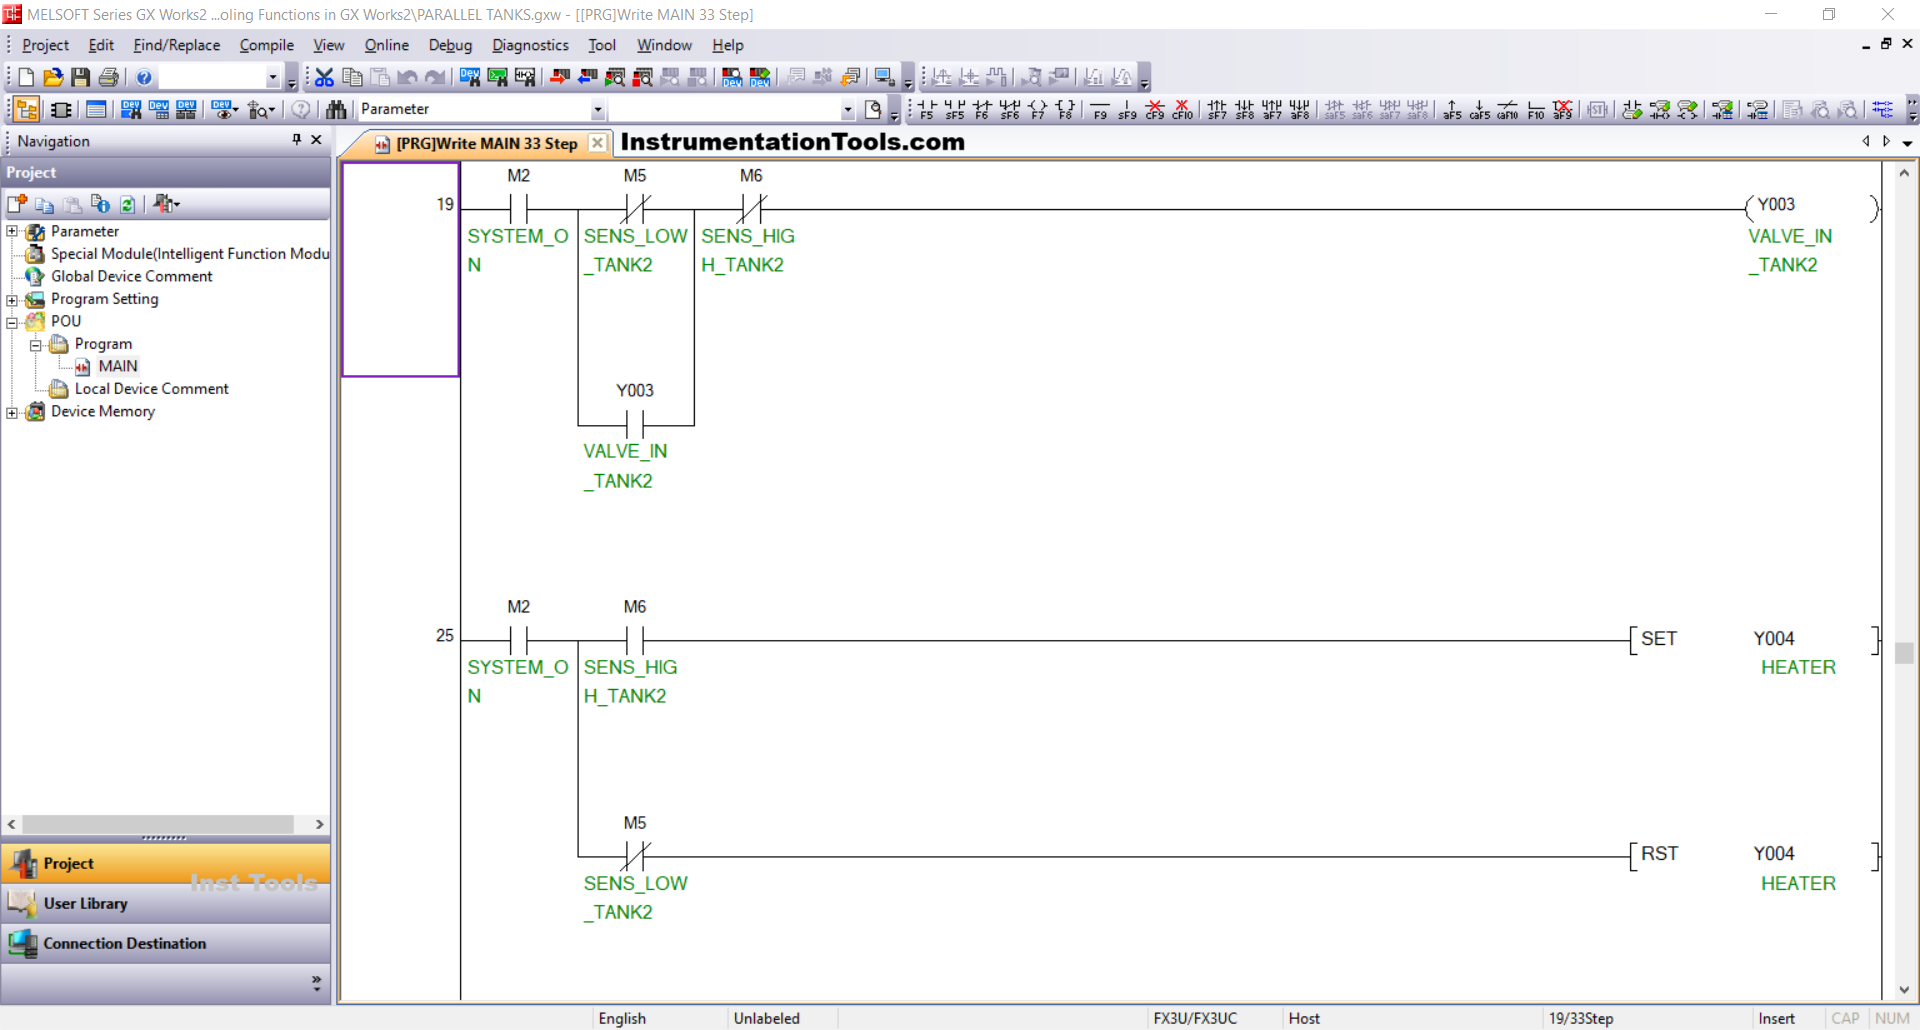This screenshot has height=1030, width=1920.
Task: Toggle auto-hide pin on Navigation panel
Action: pos(296,140)
